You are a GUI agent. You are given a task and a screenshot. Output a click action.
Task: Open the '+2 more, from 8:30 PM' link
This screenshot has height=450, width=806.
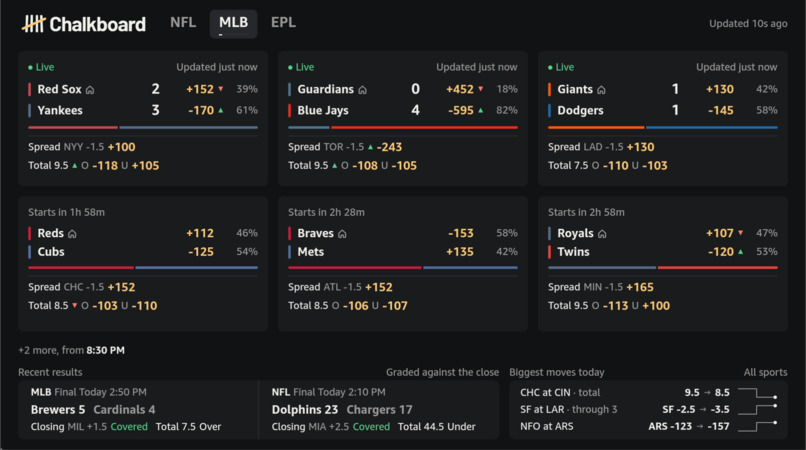pos(71,350)
